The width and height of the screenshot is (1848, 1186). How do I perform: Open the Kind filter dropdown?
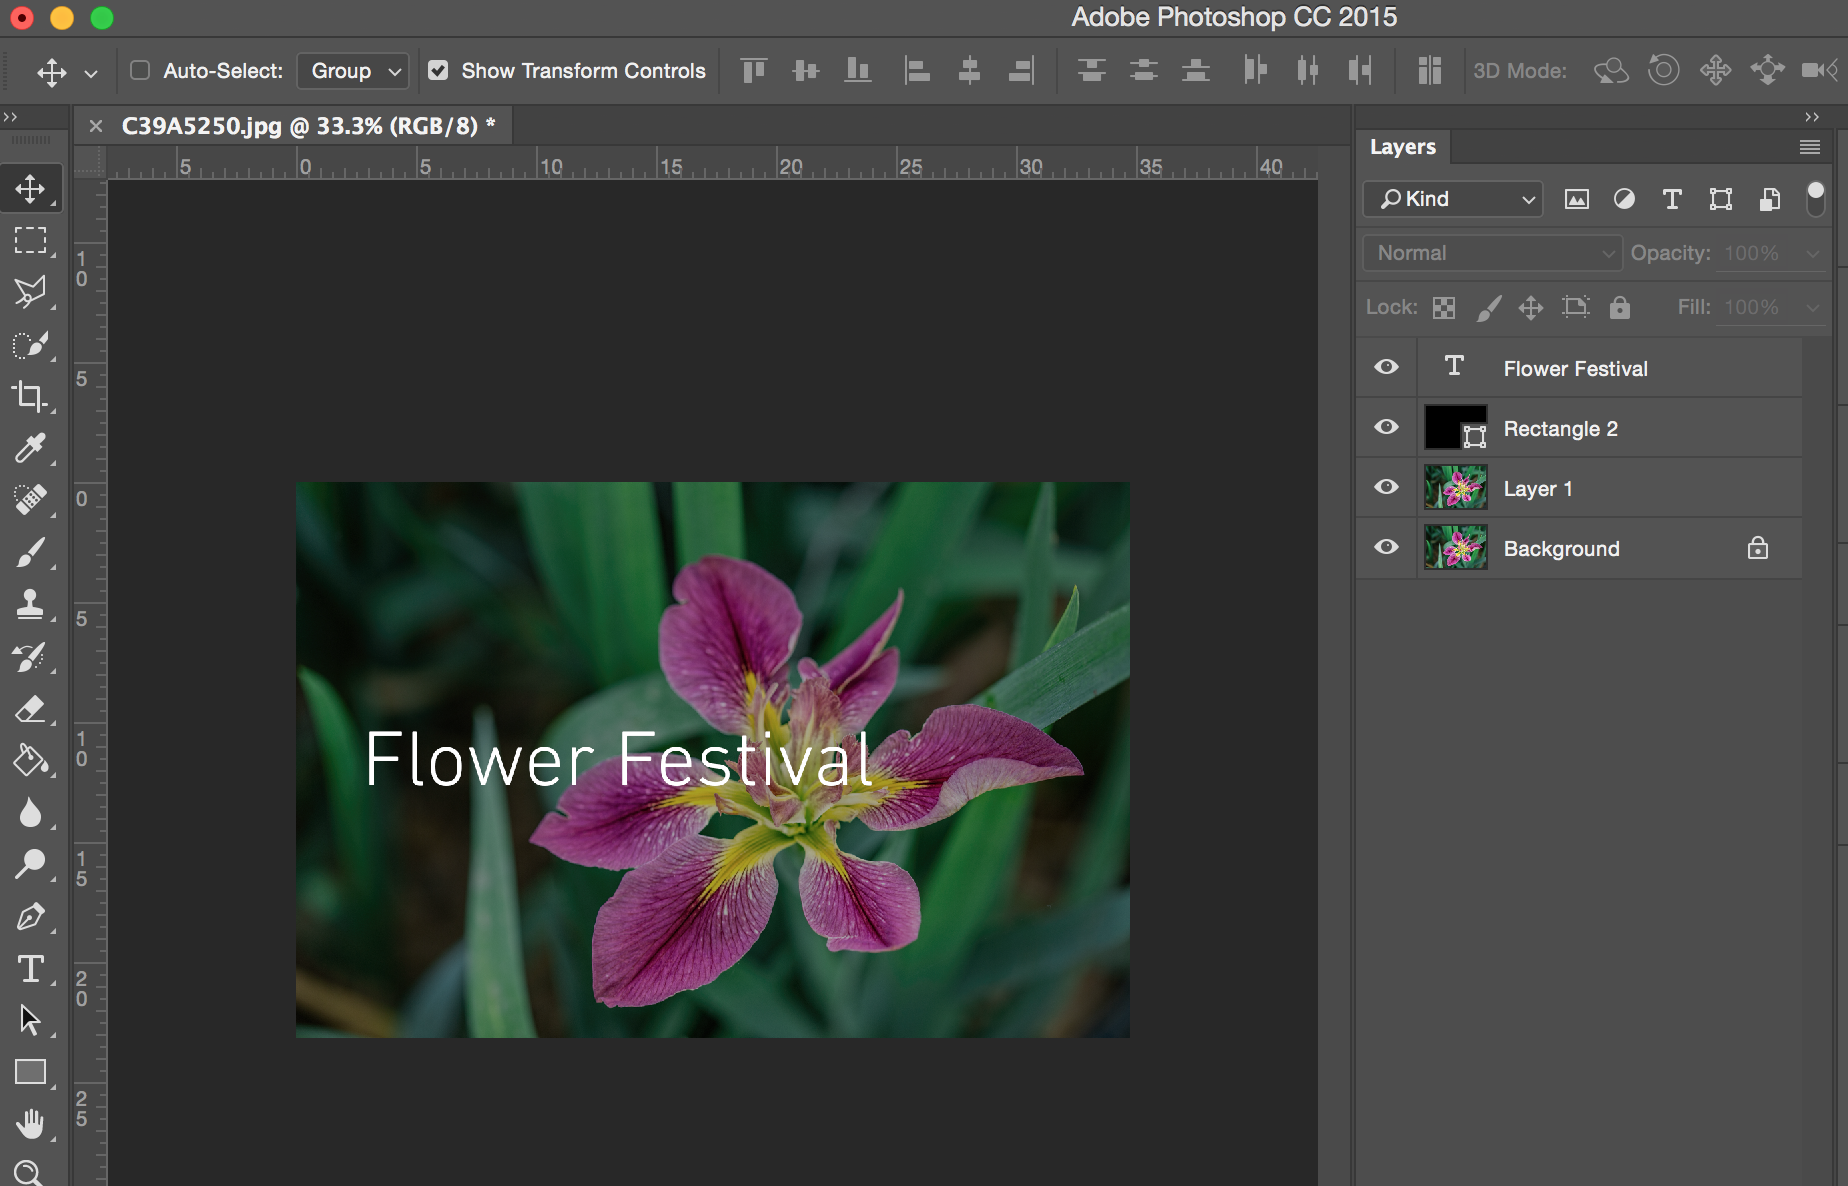[x=1453, y=199]
